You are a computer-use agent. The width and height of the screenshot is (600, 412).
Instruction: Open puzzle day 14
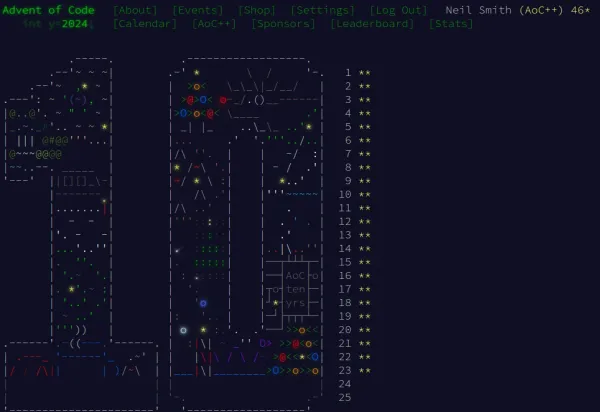pyautogui.click(x=345, y=249)
